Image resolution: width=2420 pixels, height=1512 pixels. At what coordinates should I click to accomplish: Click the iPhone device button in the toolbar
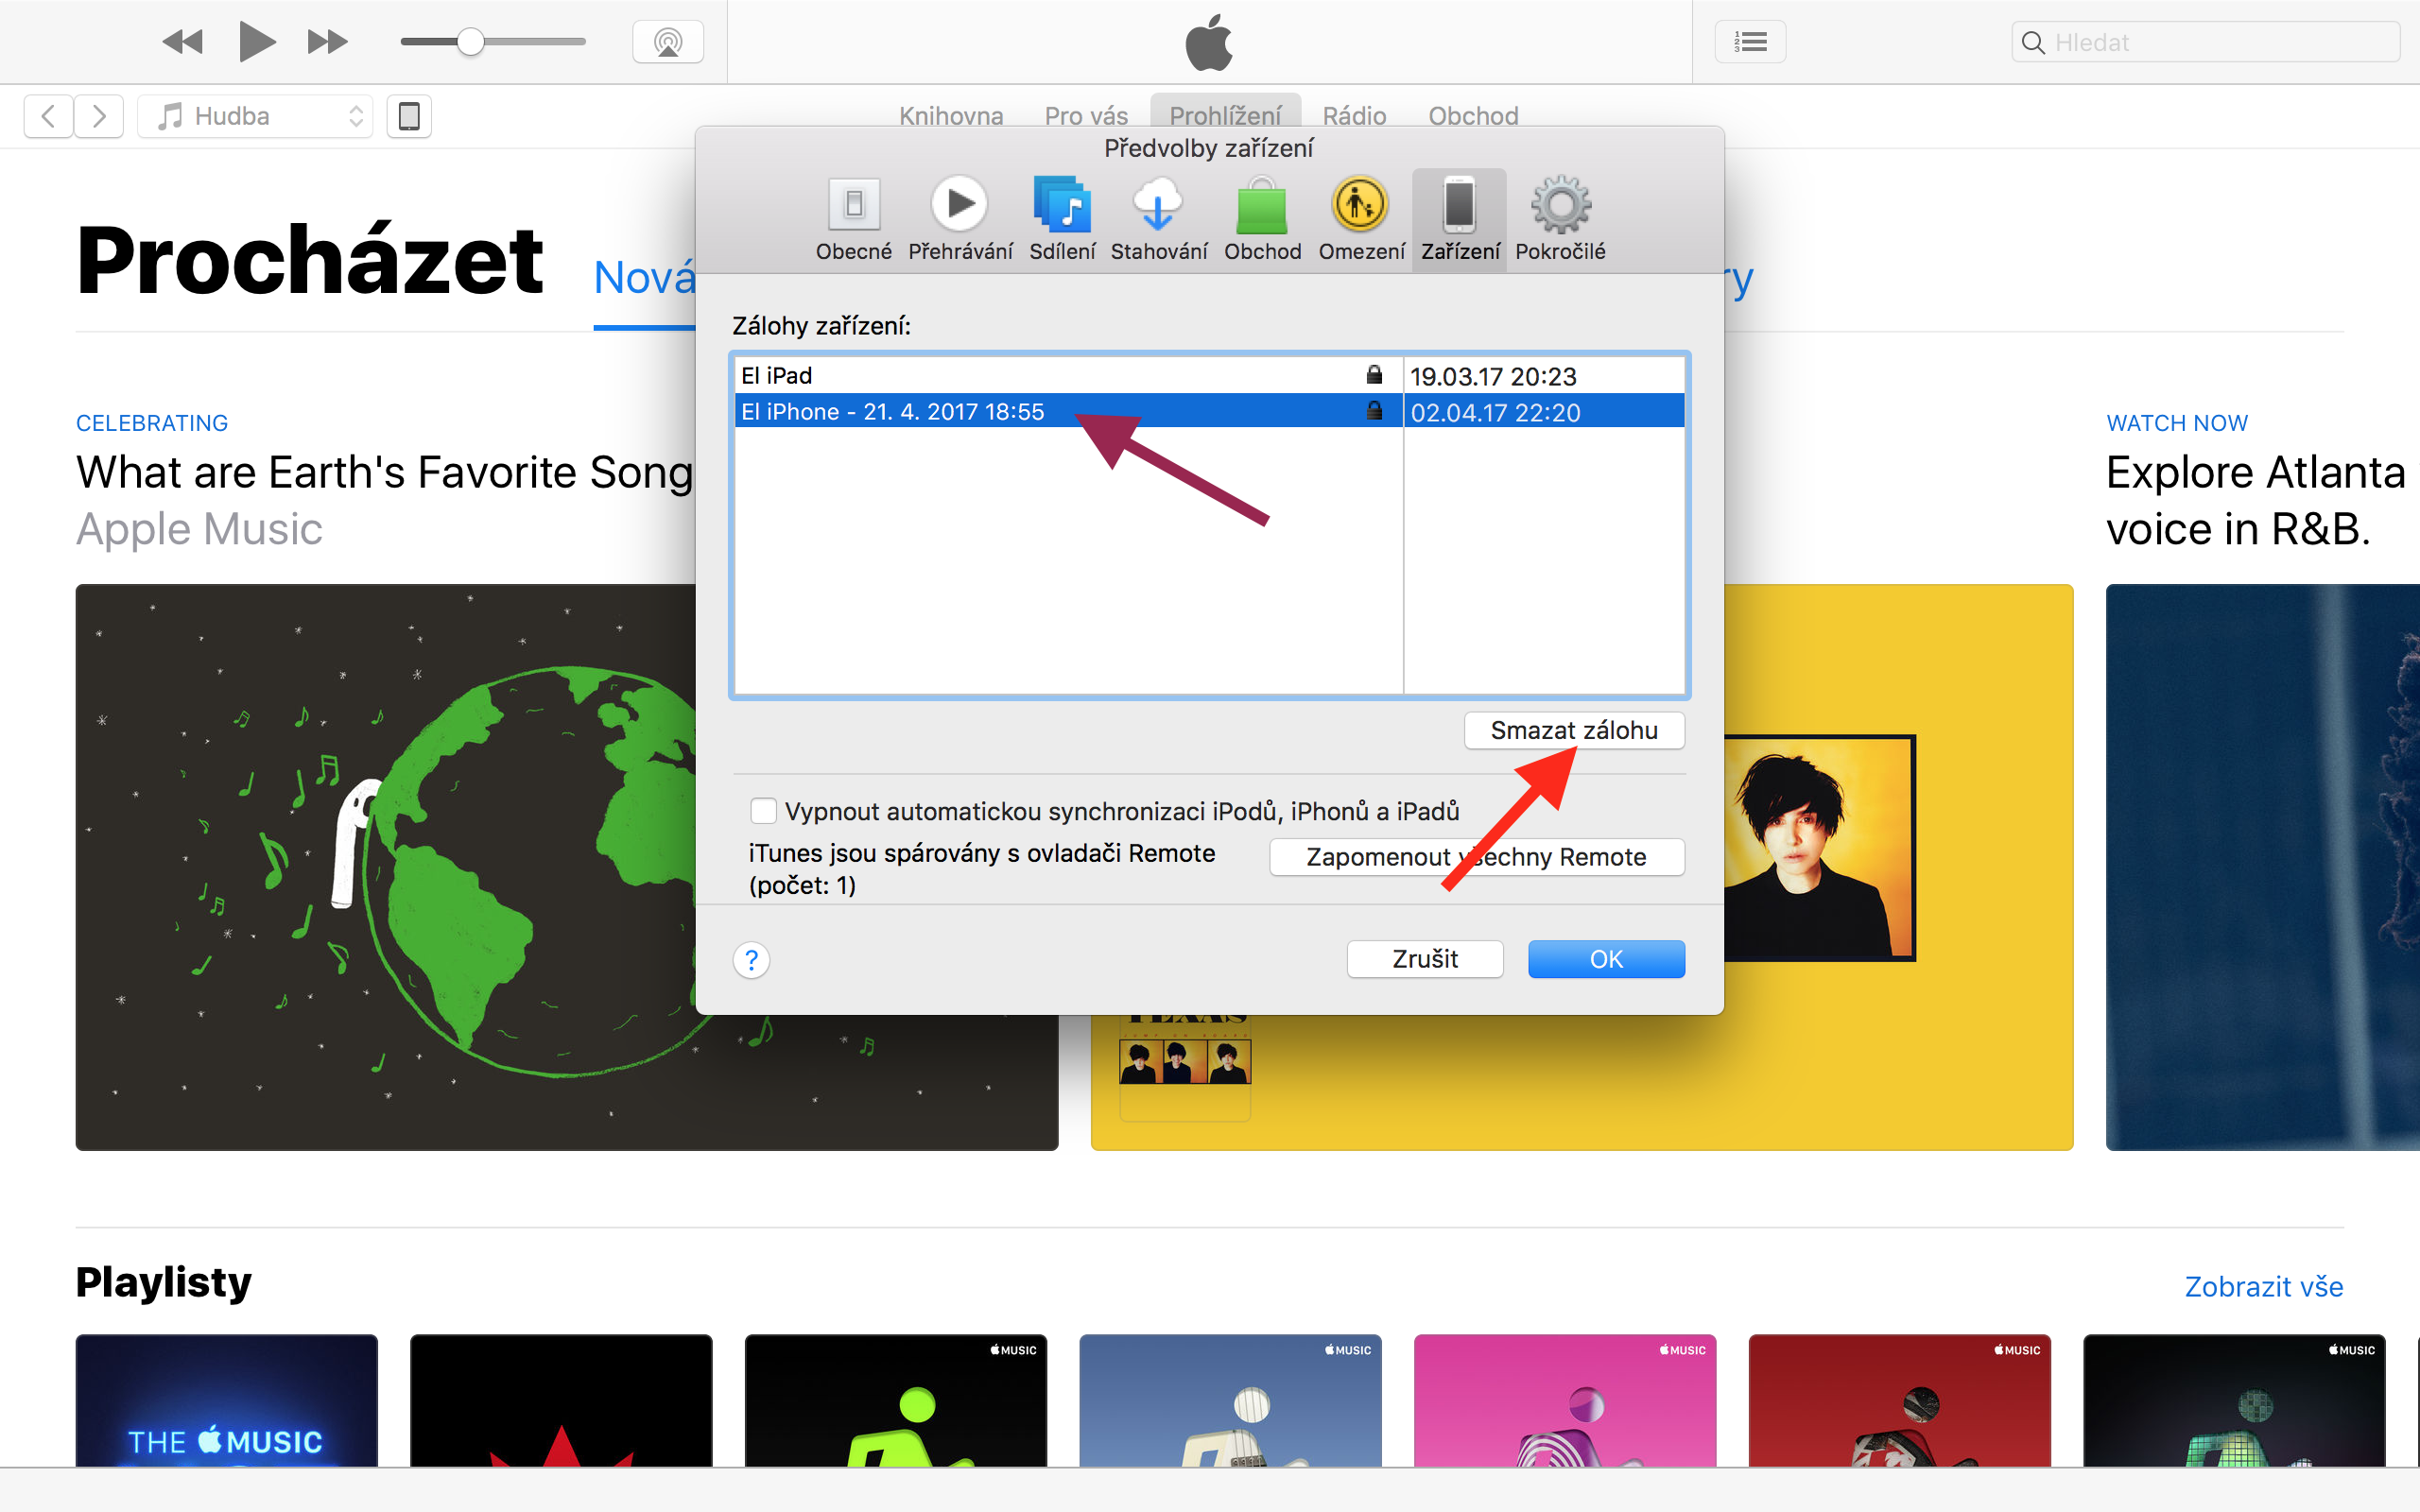(409, 116)
